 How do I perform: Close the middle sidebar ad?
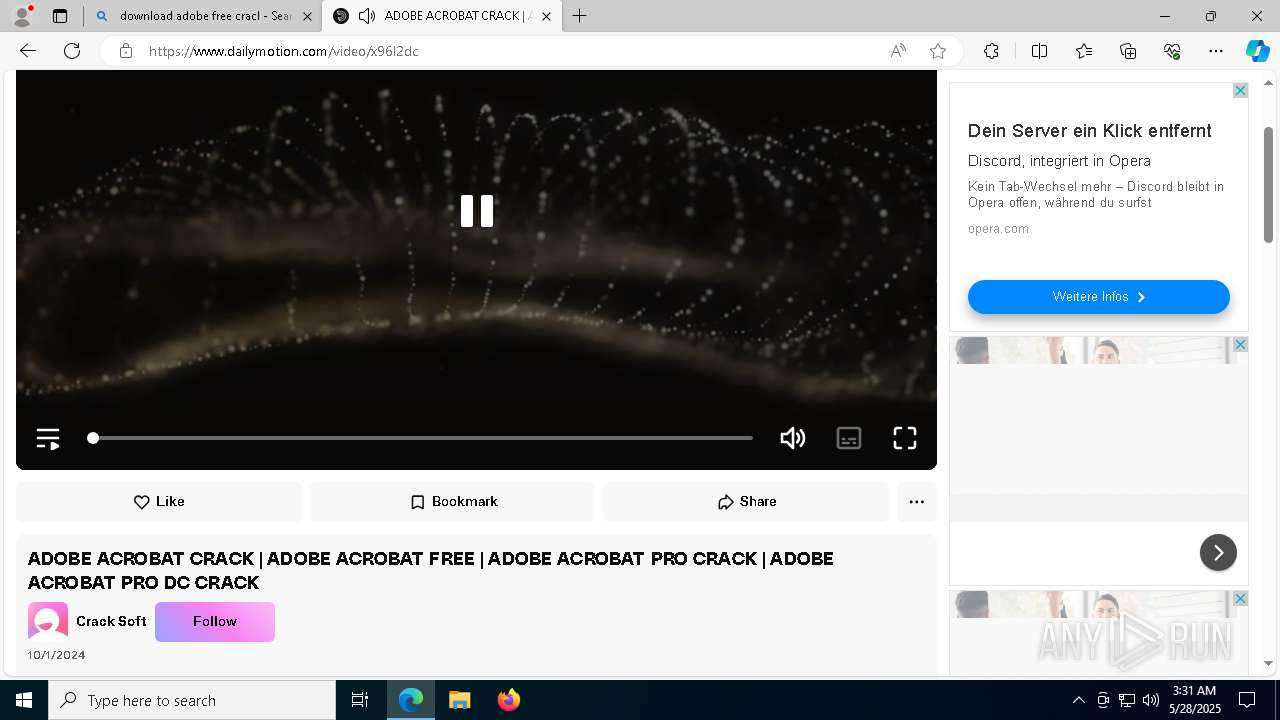pos(1240,345)
